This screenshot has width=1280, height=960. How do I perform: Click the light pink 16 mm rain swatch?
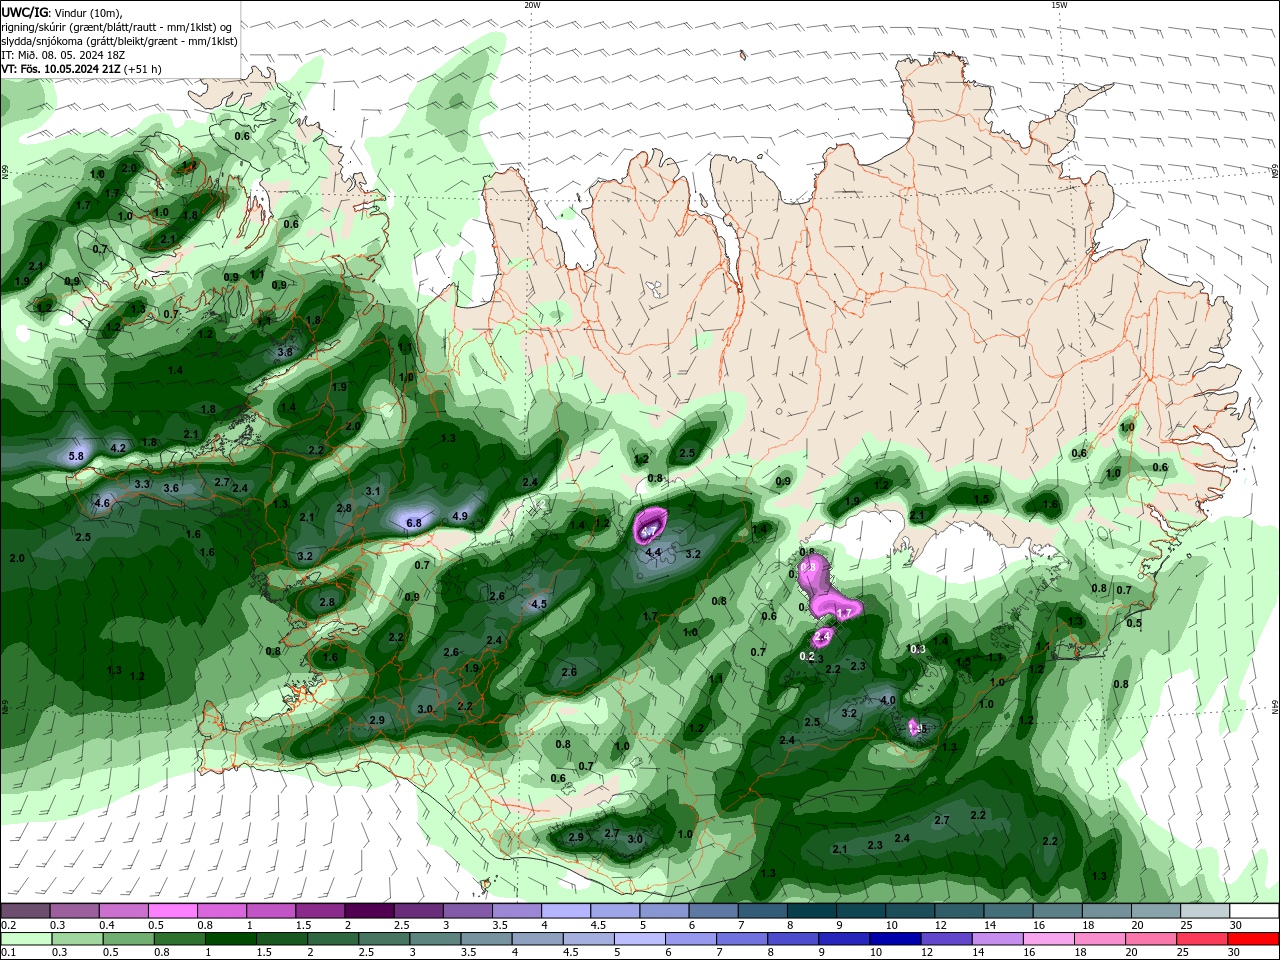[1048, 939]
